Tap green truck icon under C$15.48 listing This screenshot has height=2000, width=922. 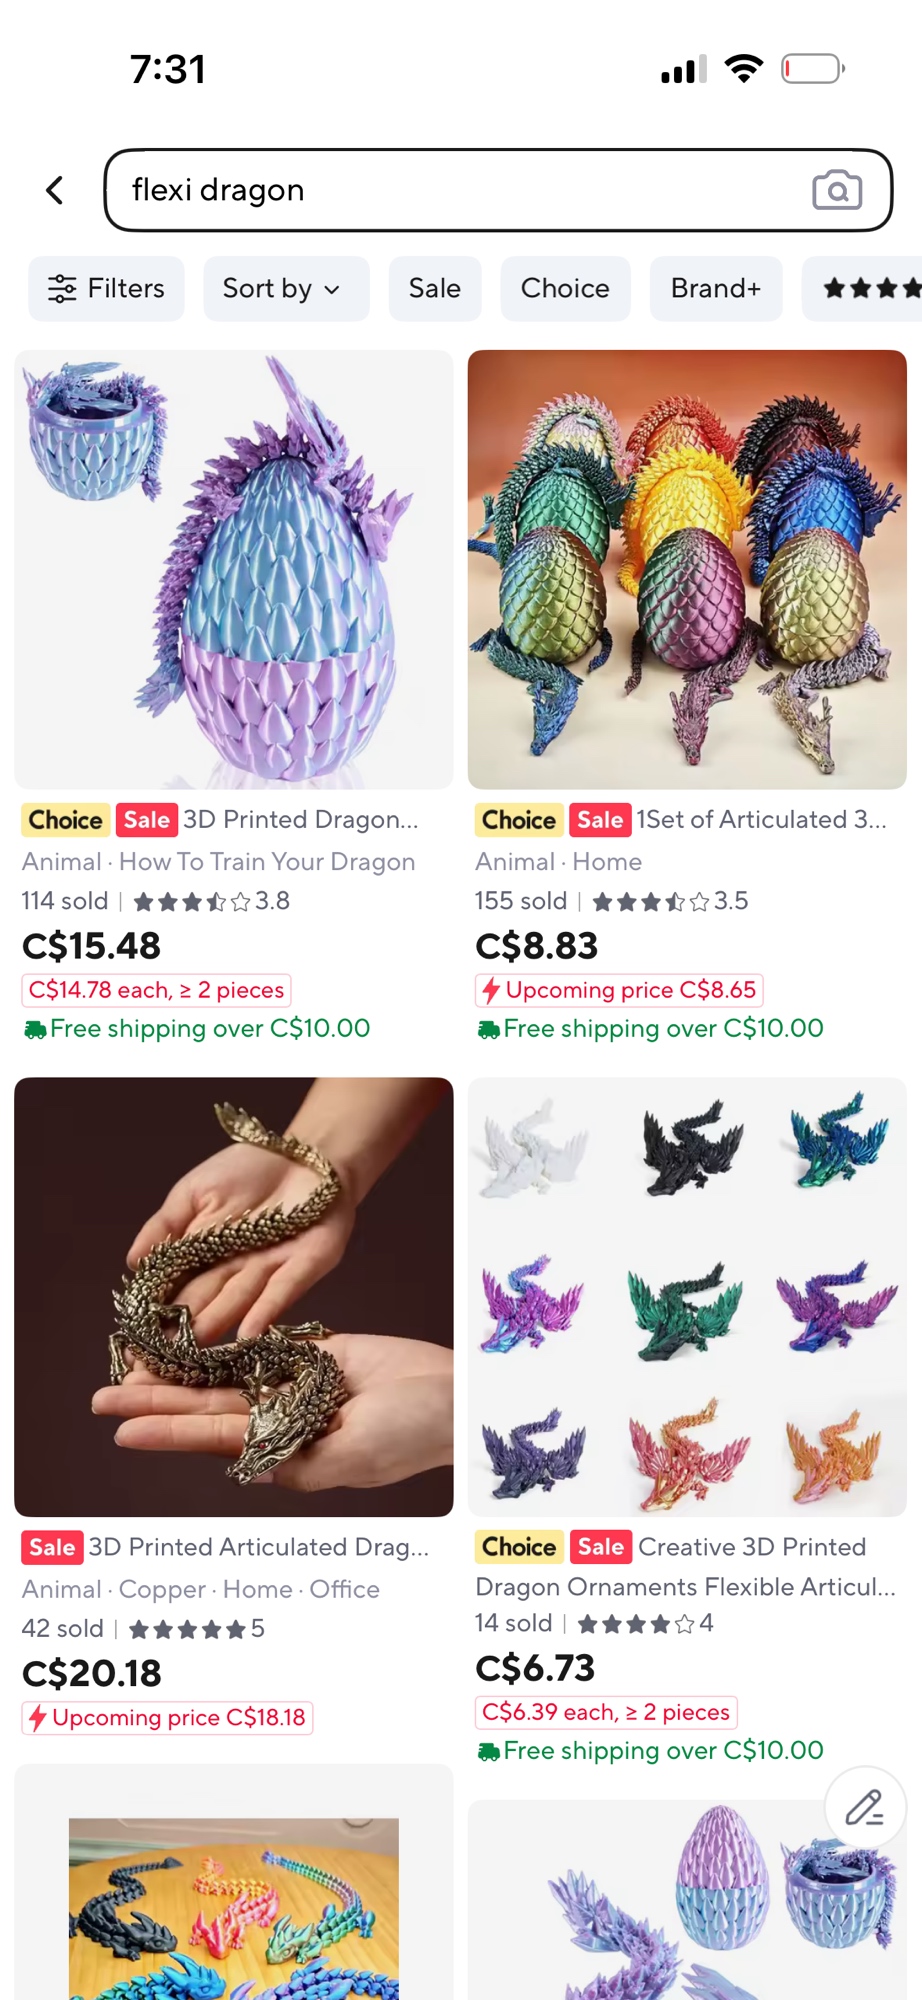point(35,1029)
